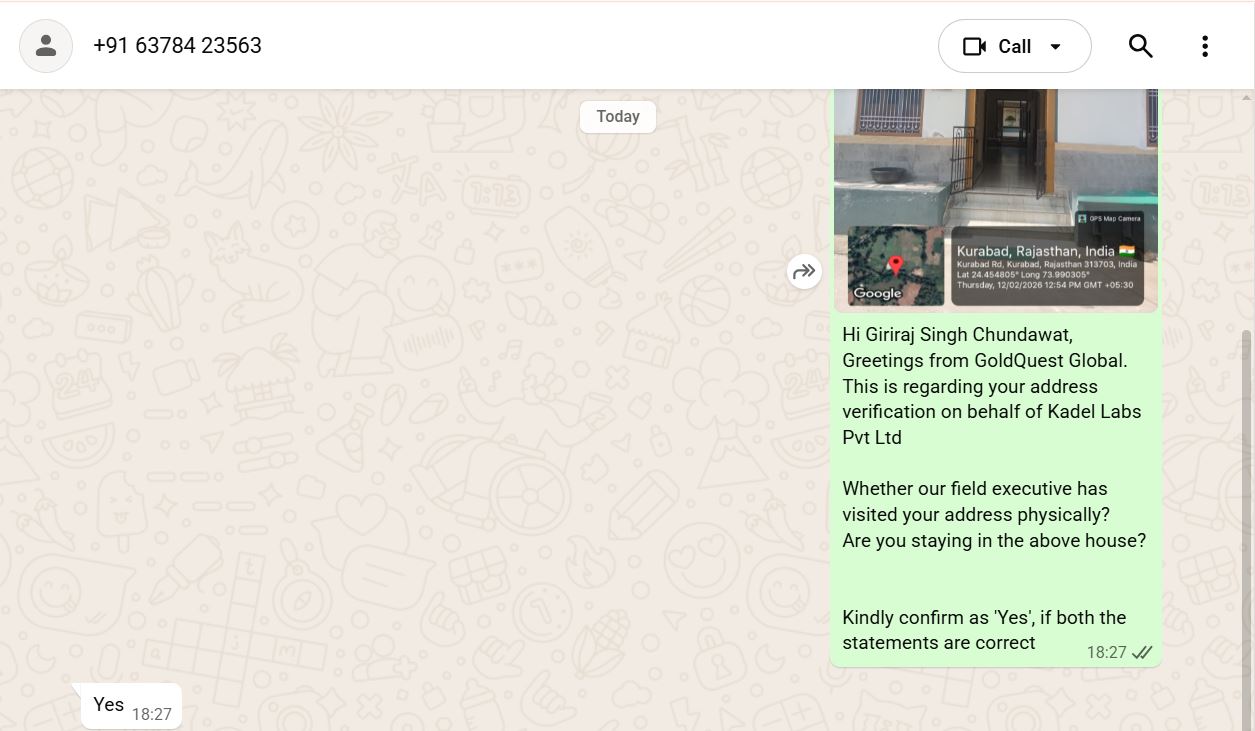This screenshot has height=731, width=1255.
Task: Expand the Call dropdown arrow
Action: [x=1055, y=47]
